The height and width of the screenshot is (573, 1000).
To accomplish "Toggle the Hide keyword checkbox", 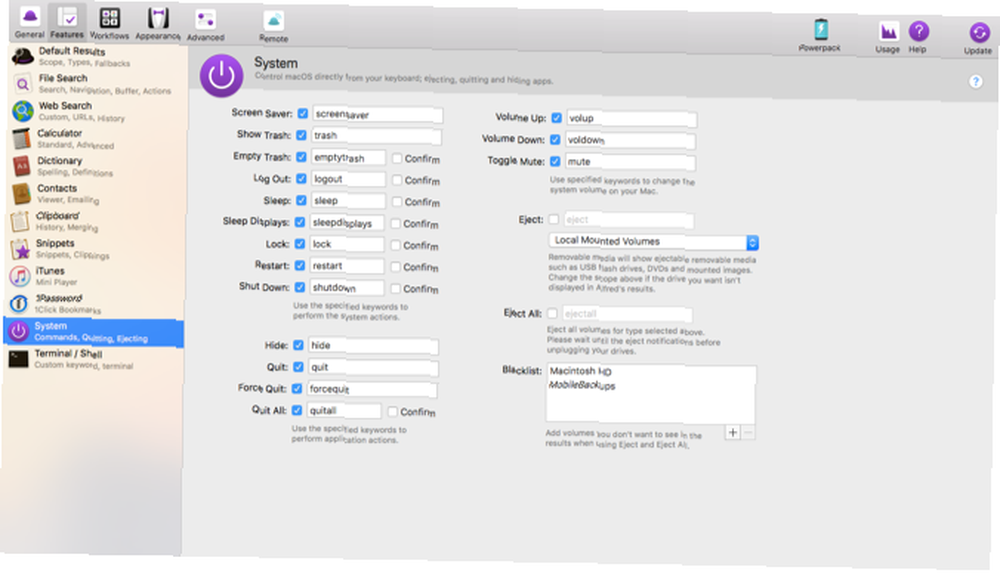I will pos(298,345).
